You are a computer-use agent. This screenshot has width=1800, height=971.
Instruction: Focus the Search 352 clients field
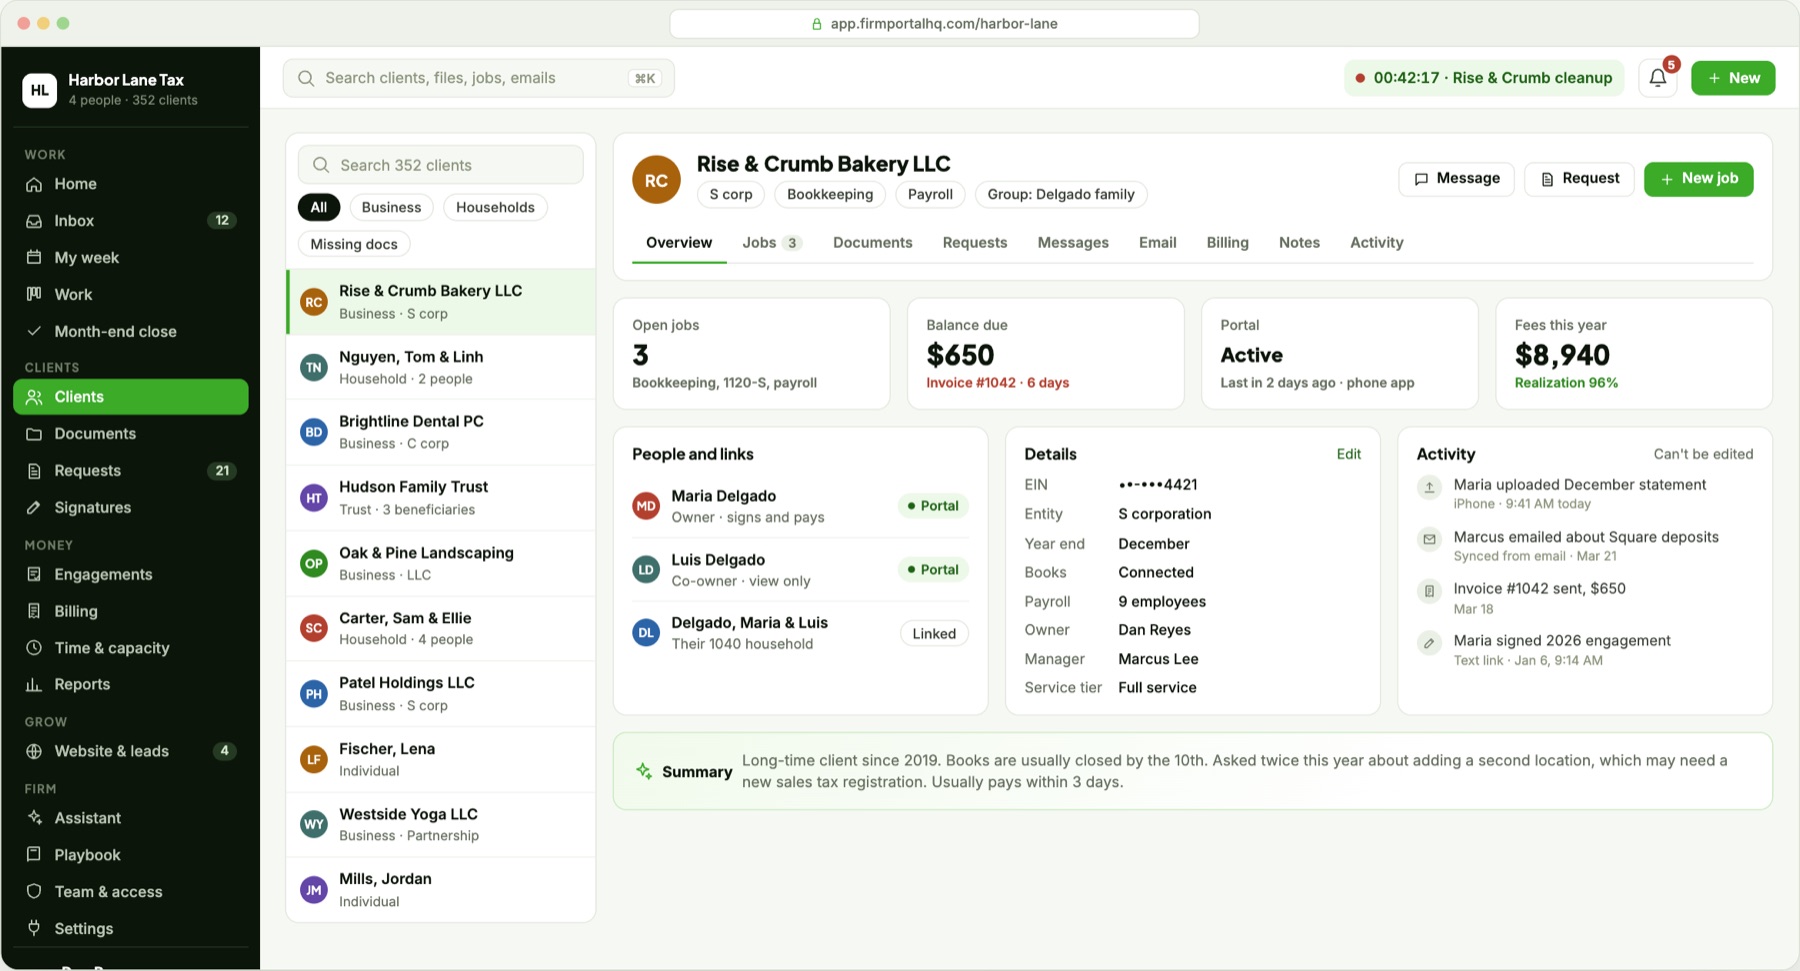[441, 165]
